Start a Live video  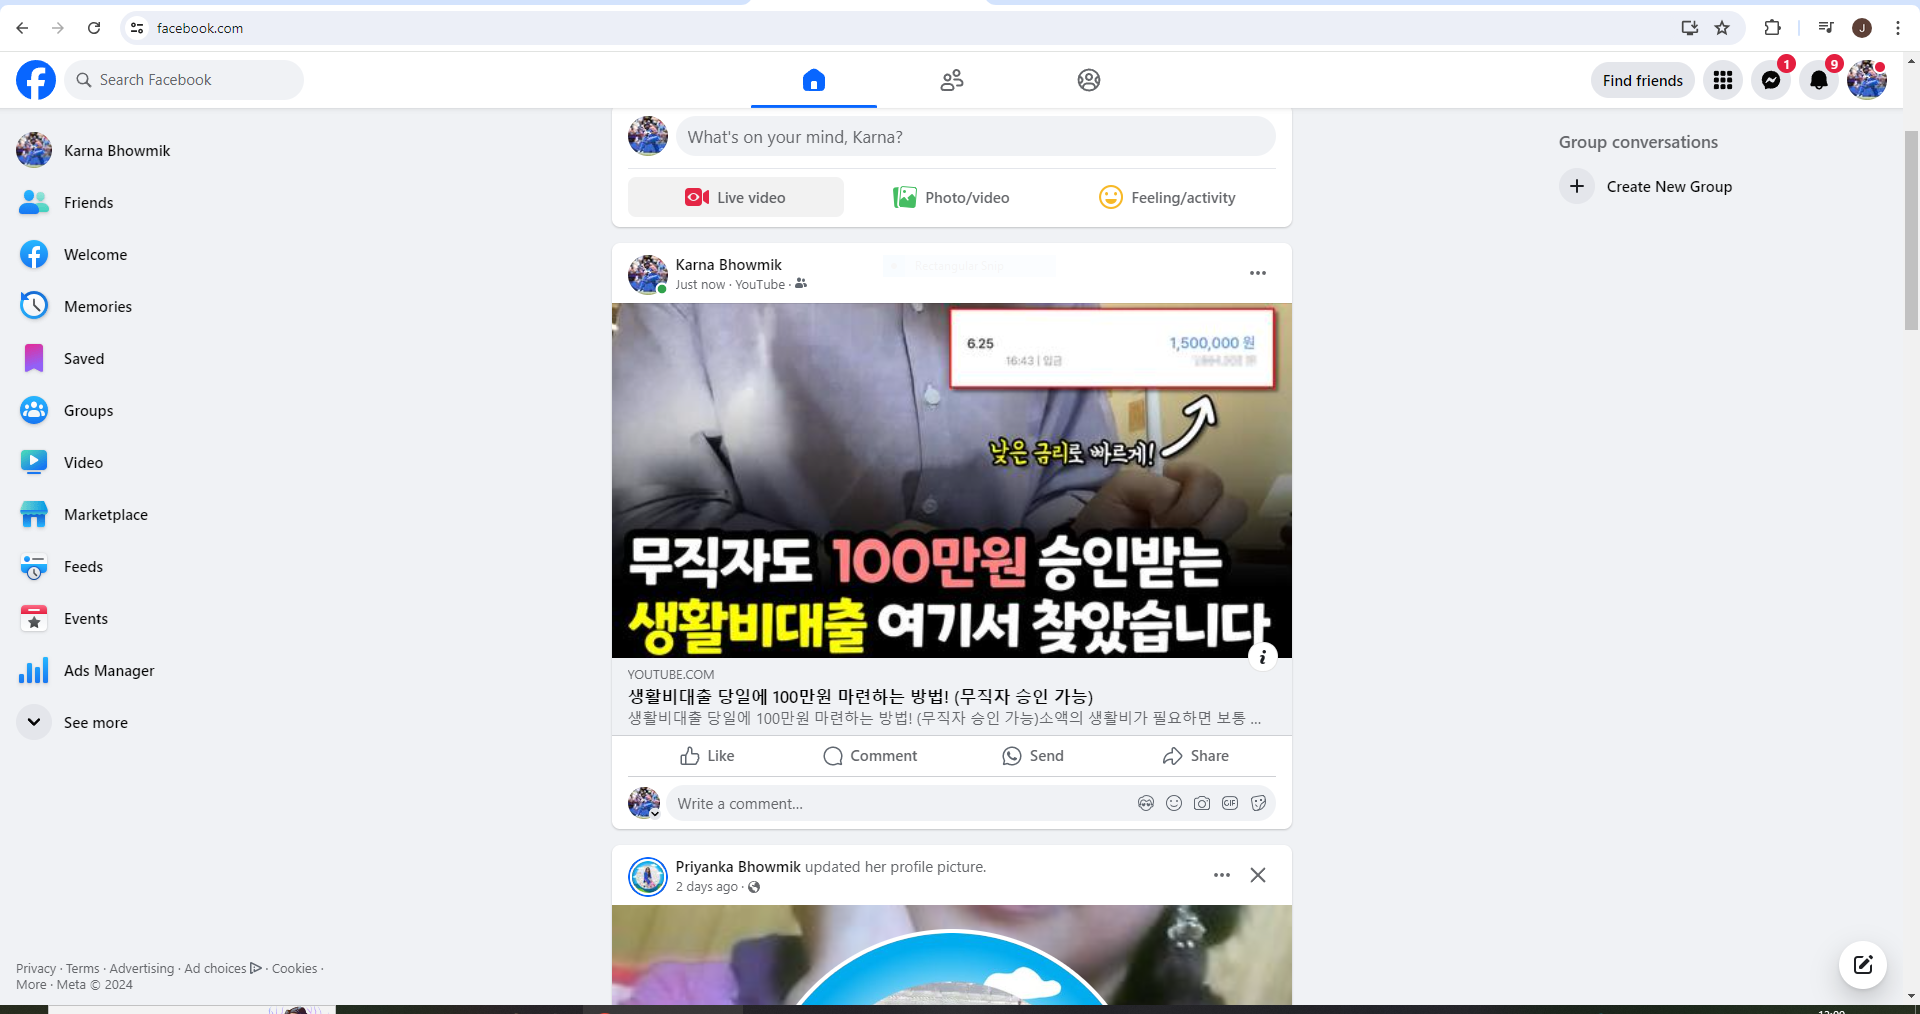tap(736, 197)
